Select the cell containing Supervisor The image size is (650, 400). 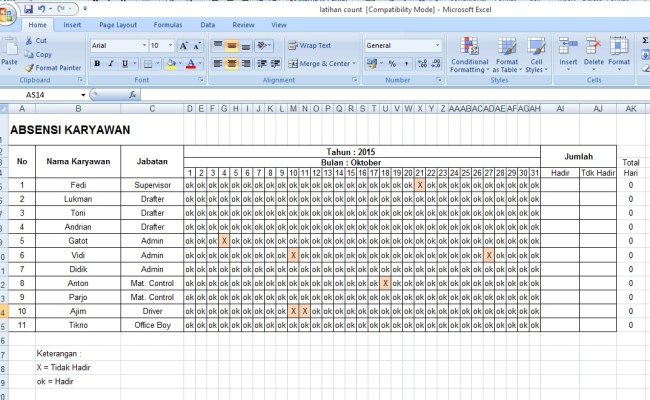coord(152,185)
